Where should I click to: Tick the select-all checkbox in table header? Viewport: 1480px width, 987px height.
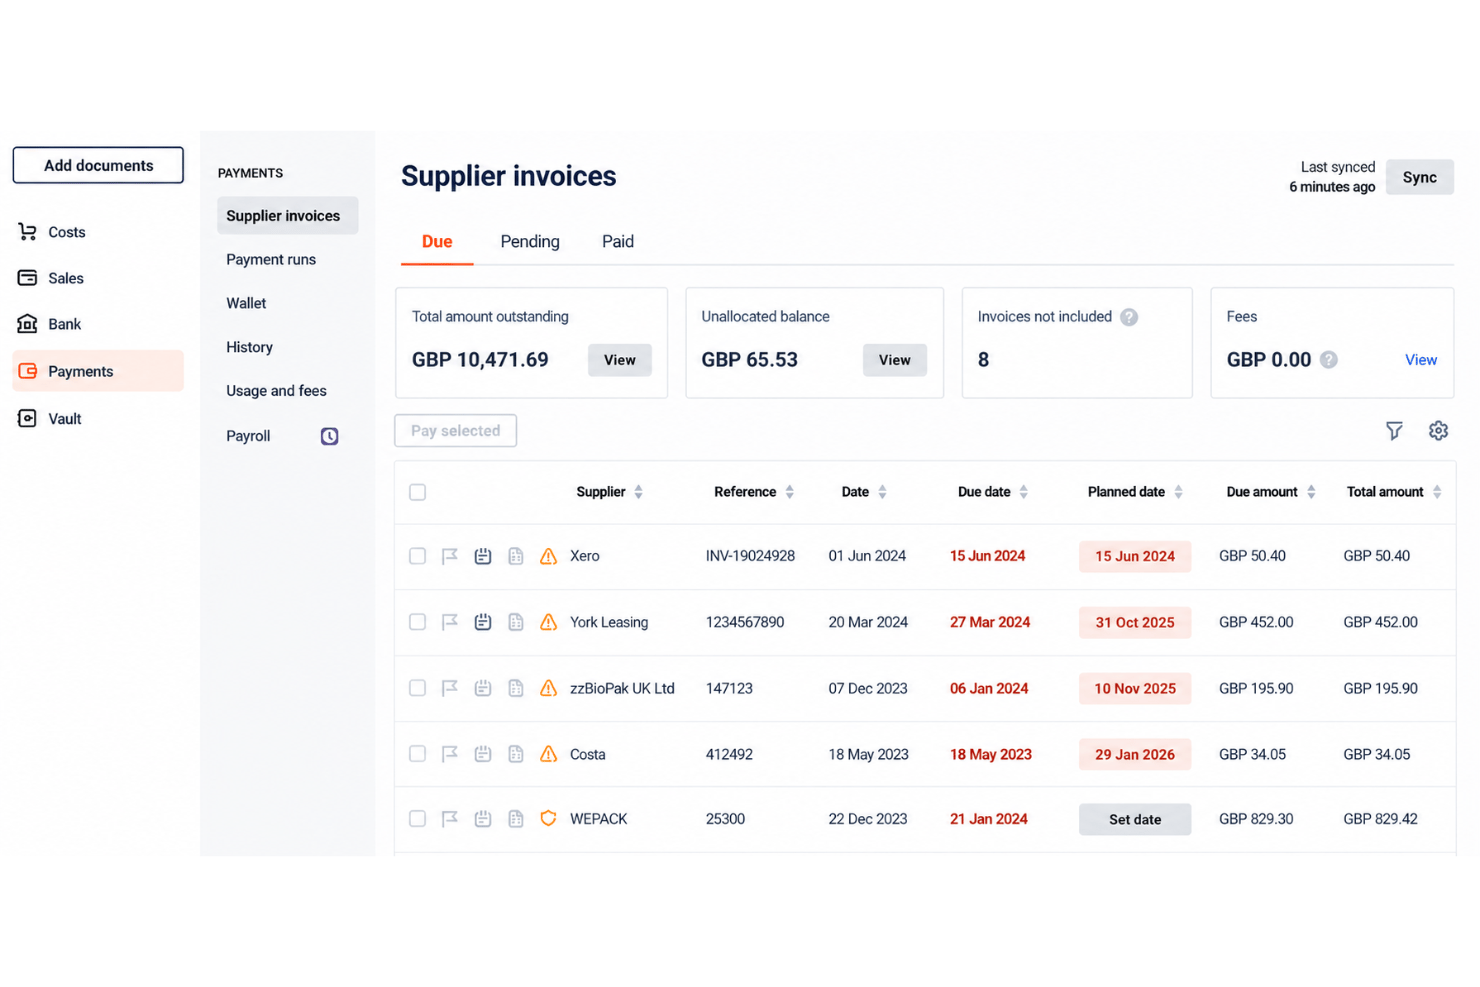418,492
